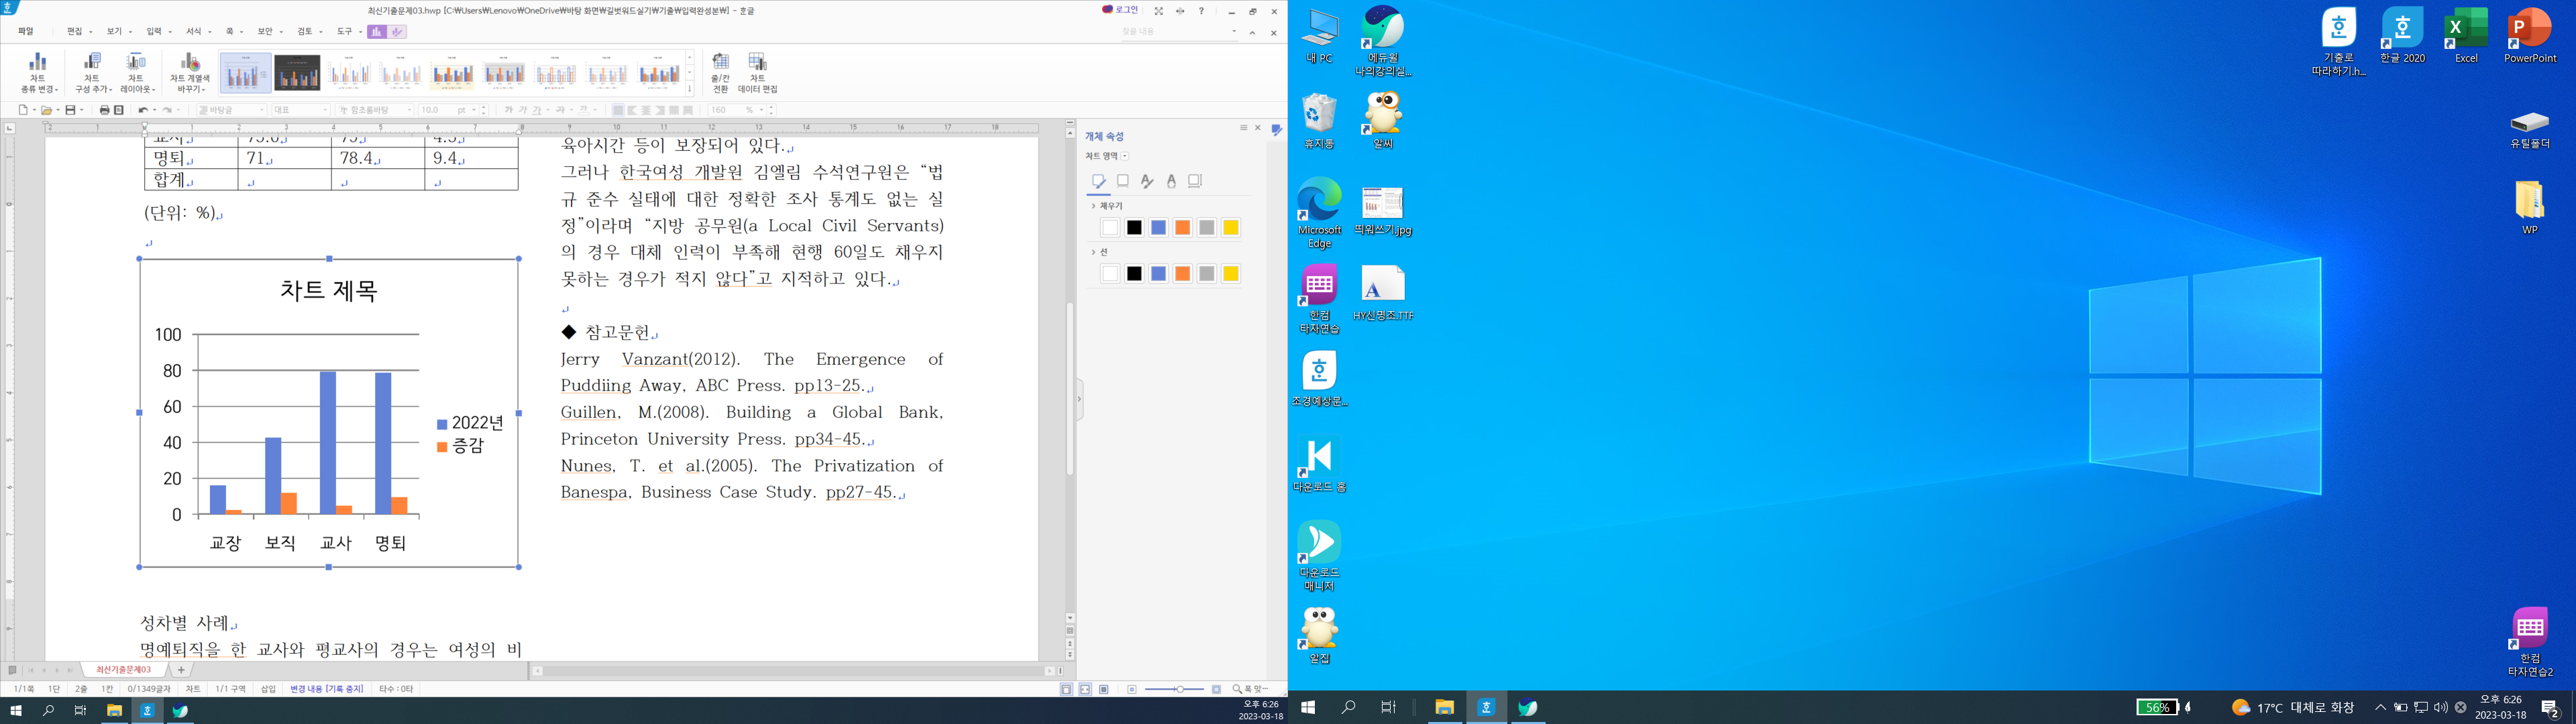Switch to the 최신기출문제03 document tab
This screenshot has height=724, width=2576.
[x=124, y=670]
